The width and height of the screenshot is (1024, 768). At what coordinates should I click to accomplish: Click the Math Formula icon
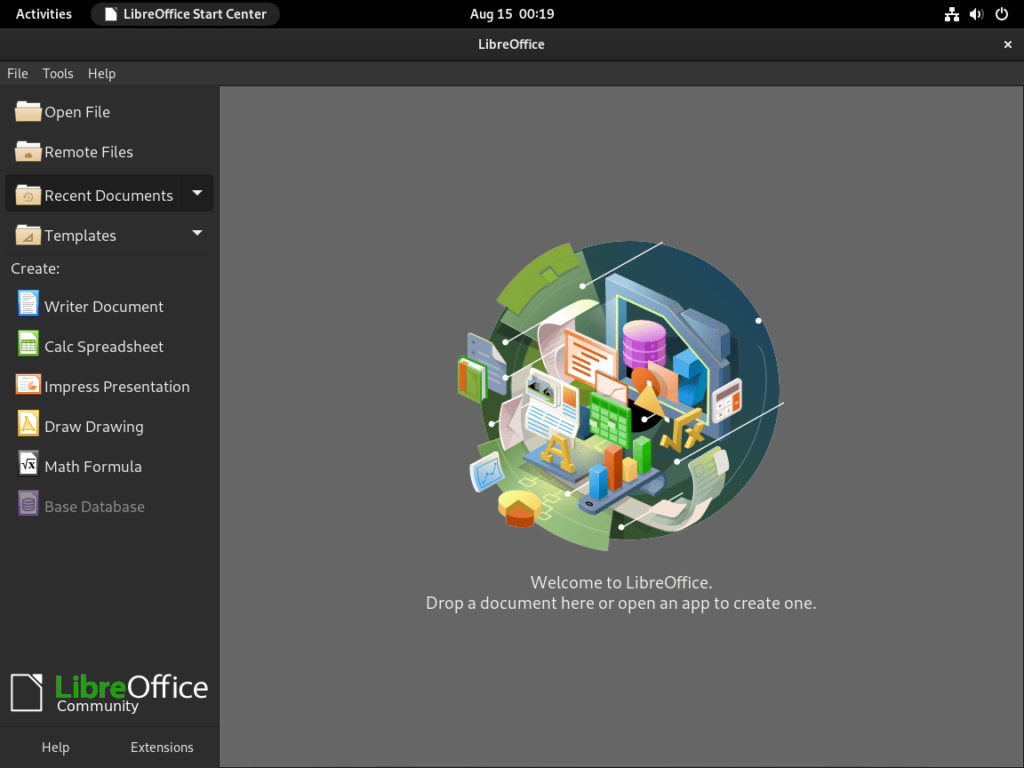click(28, 464)
